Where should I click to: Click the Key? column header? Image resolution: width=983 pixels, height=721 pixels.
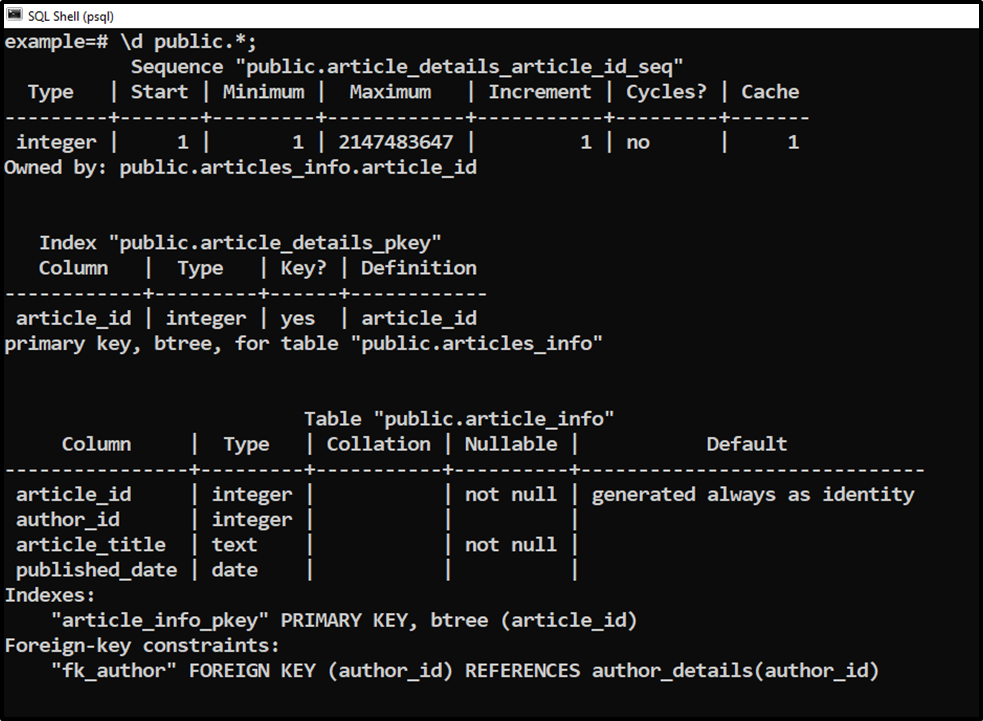(303, 268)
